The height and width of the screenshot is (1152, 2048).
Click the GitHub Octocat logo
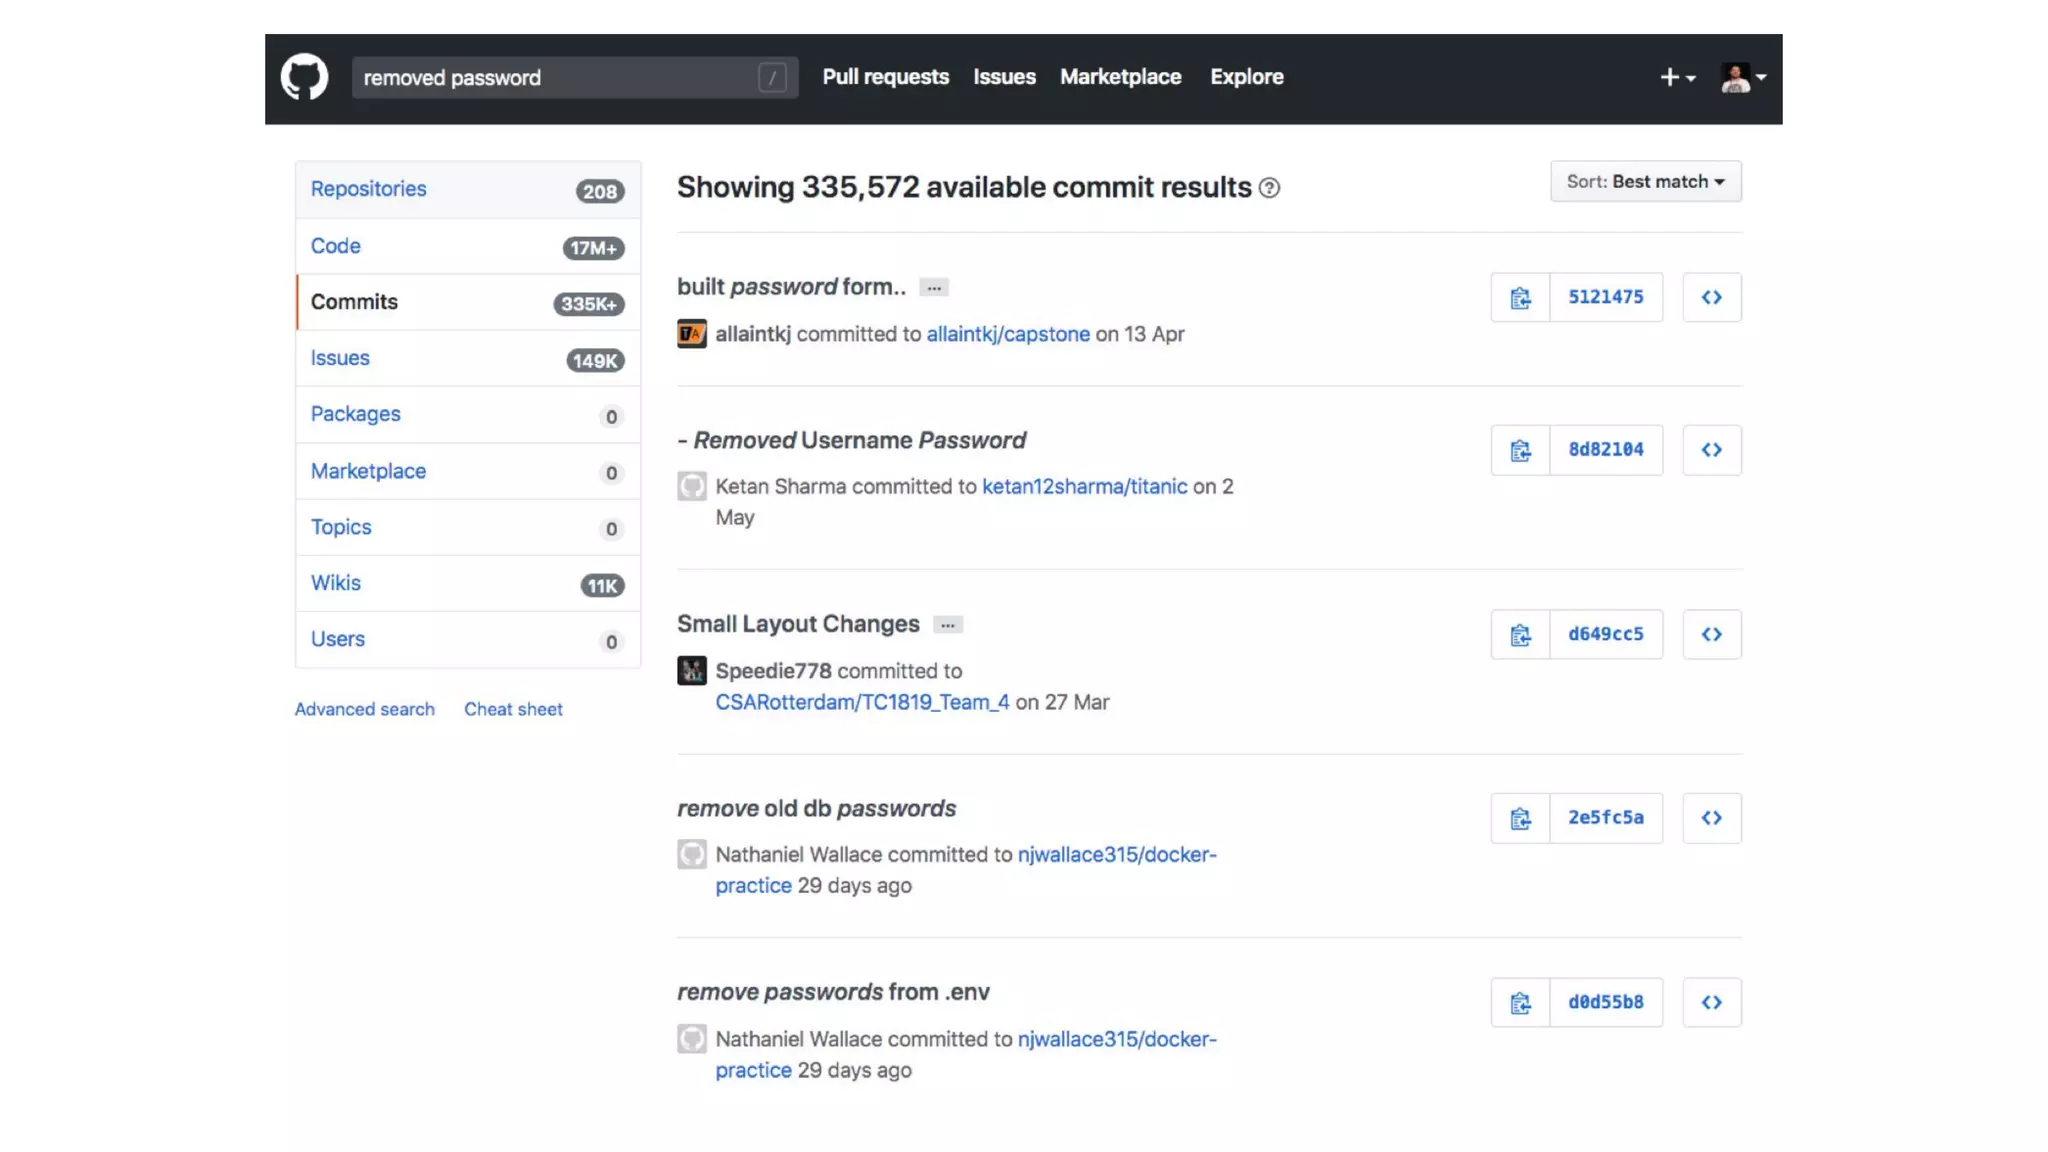coord(304,77)
